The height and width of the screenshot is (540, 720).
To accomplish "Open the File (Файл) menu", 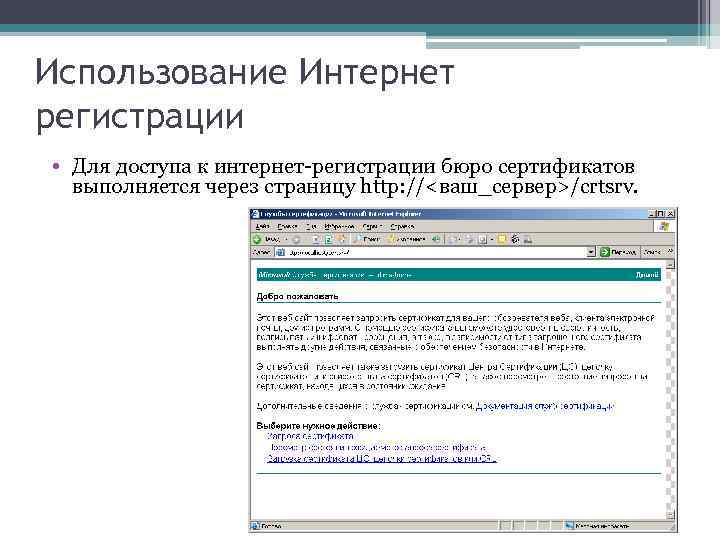I will click(x=262, y=227).
